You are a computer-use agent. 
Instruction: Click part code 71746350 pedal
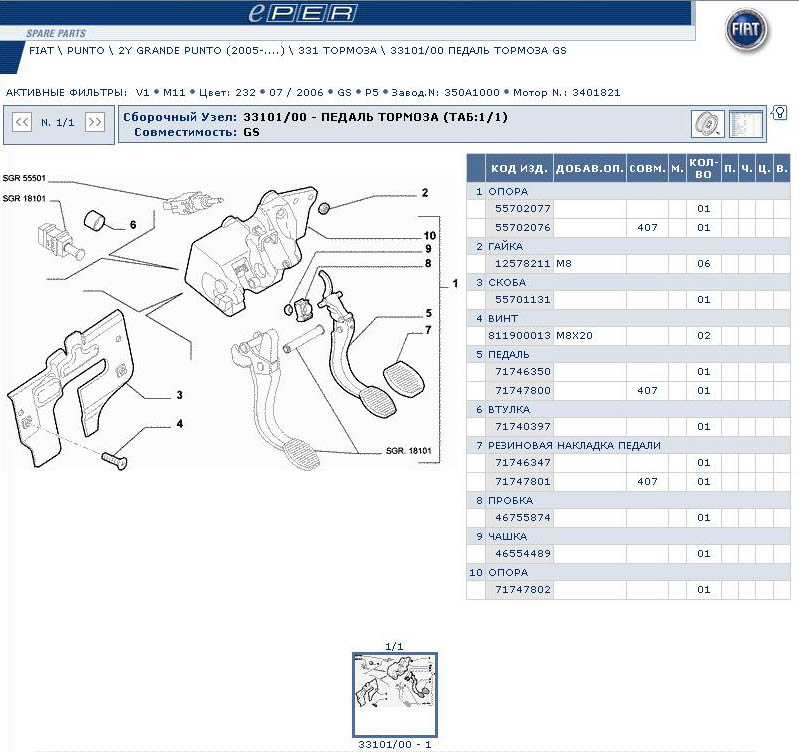coord(523,372)
